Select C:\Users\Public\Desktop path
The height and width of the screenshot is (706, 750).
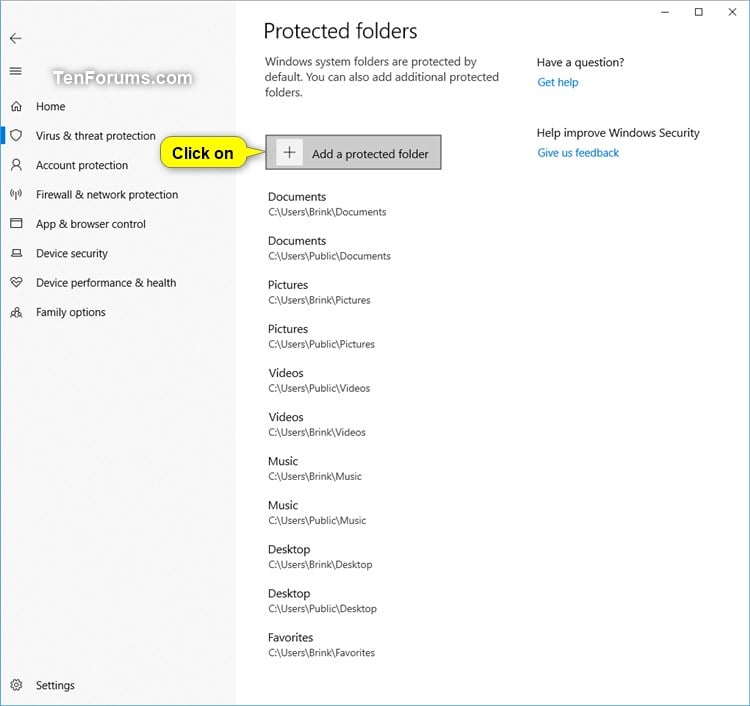(322, 608)
